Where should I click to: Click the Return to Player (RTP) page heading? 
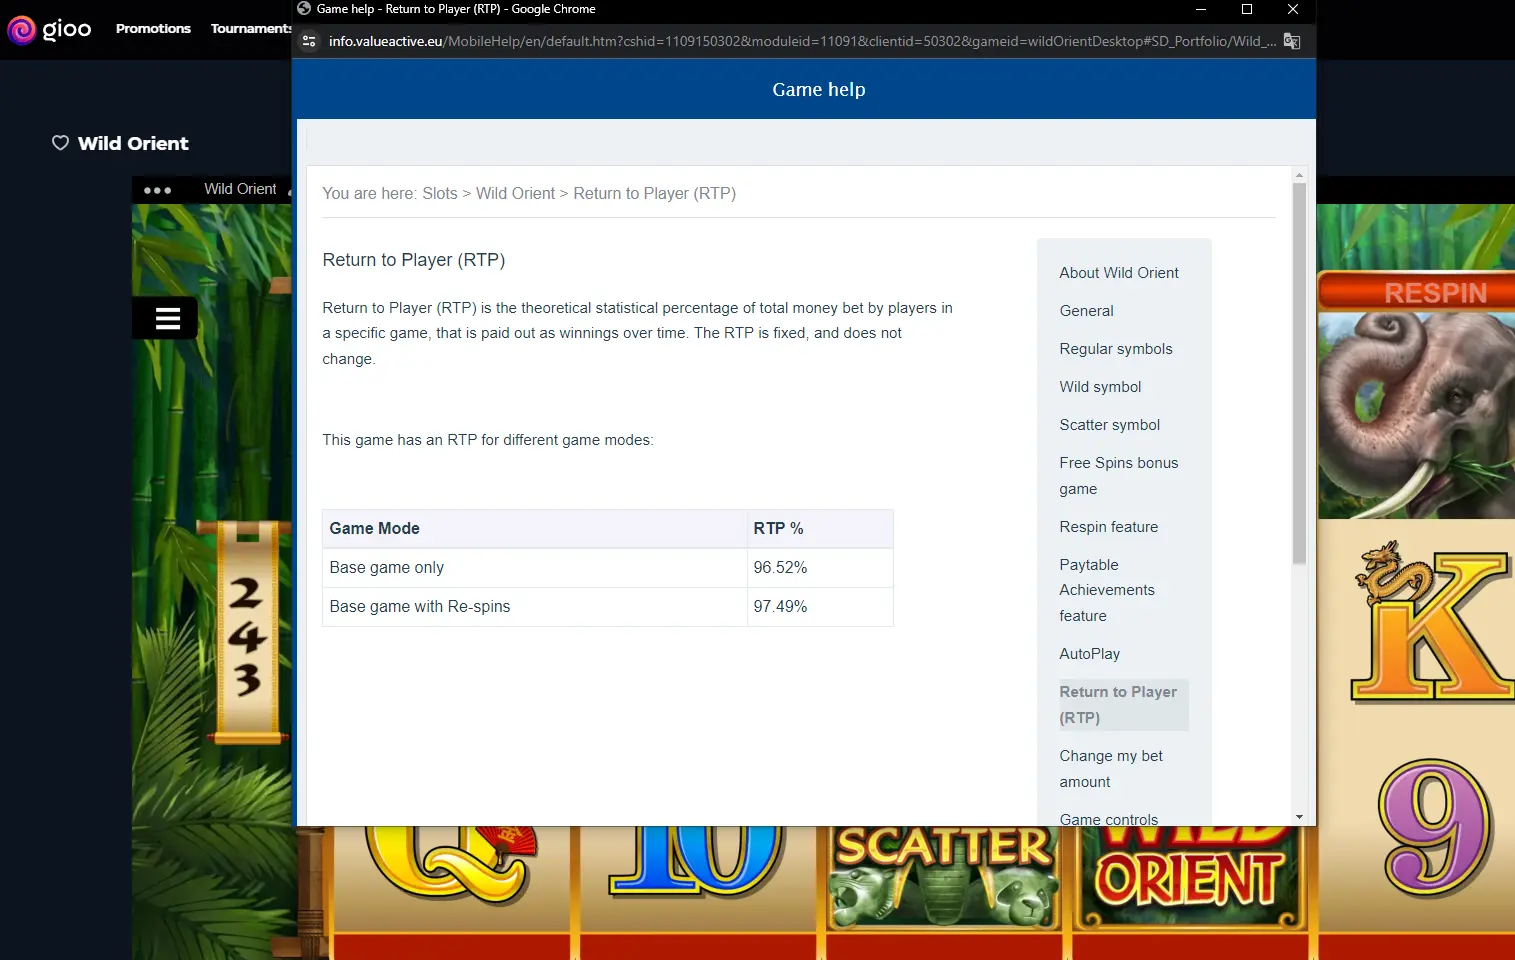413,260
